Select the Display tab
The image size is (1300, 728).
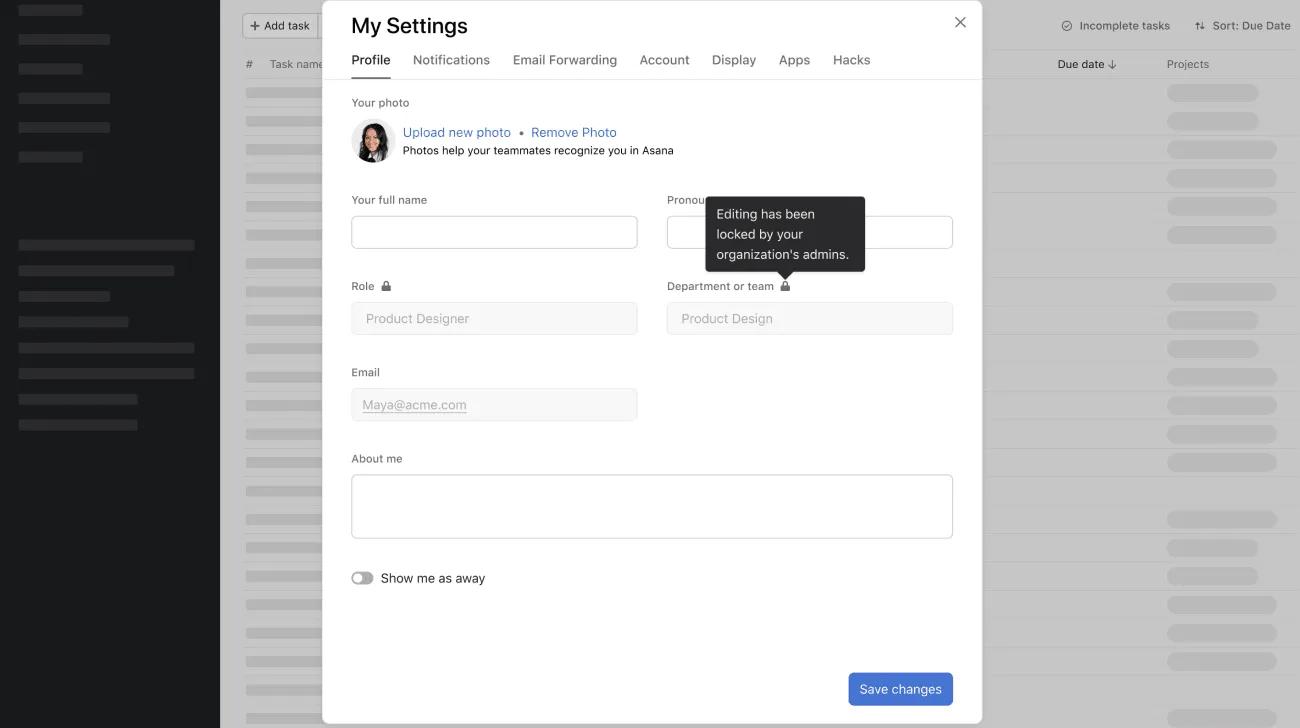[x=733, y=59]
